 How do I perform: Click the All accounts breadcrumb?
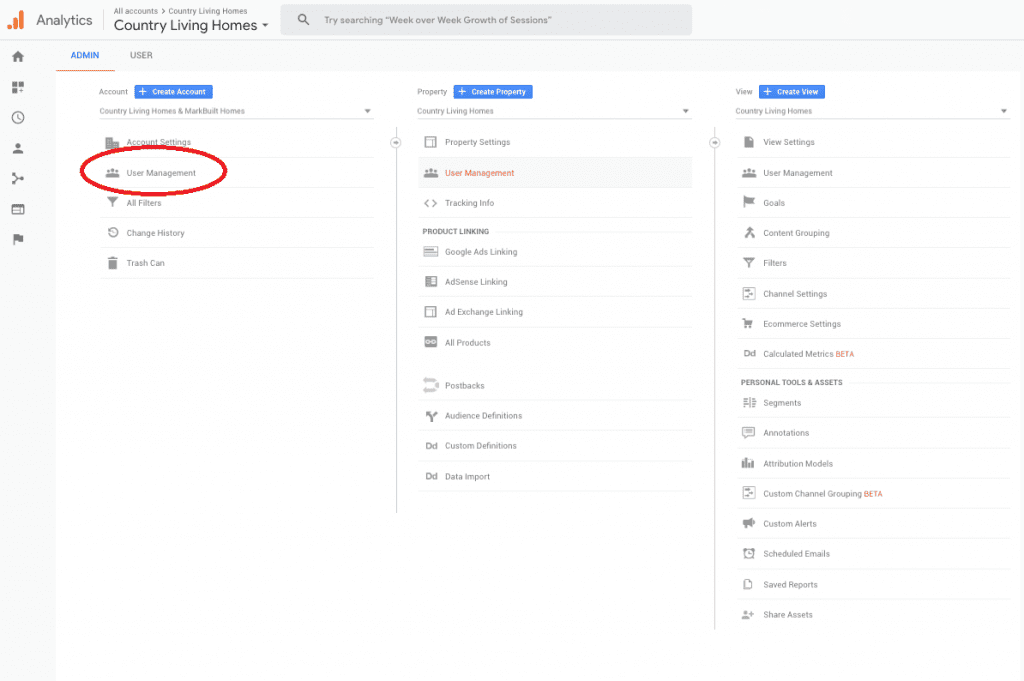[x=136, y=11]
